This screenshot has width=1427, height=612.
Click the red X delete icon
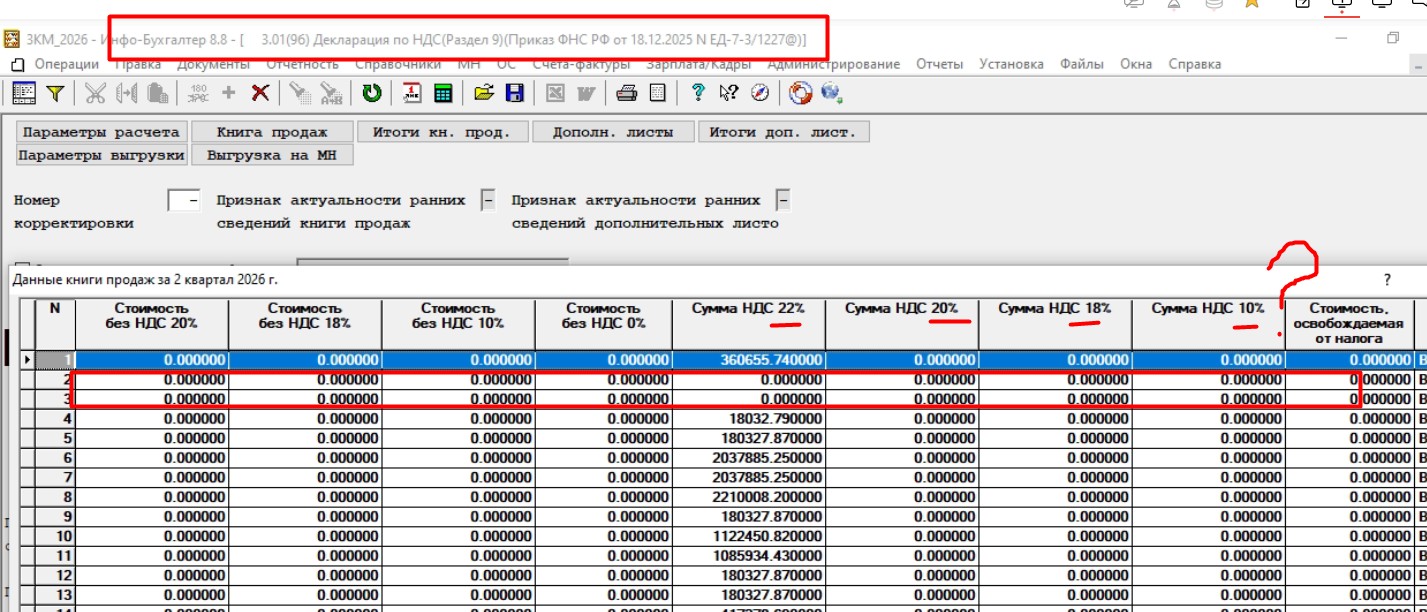260,93
